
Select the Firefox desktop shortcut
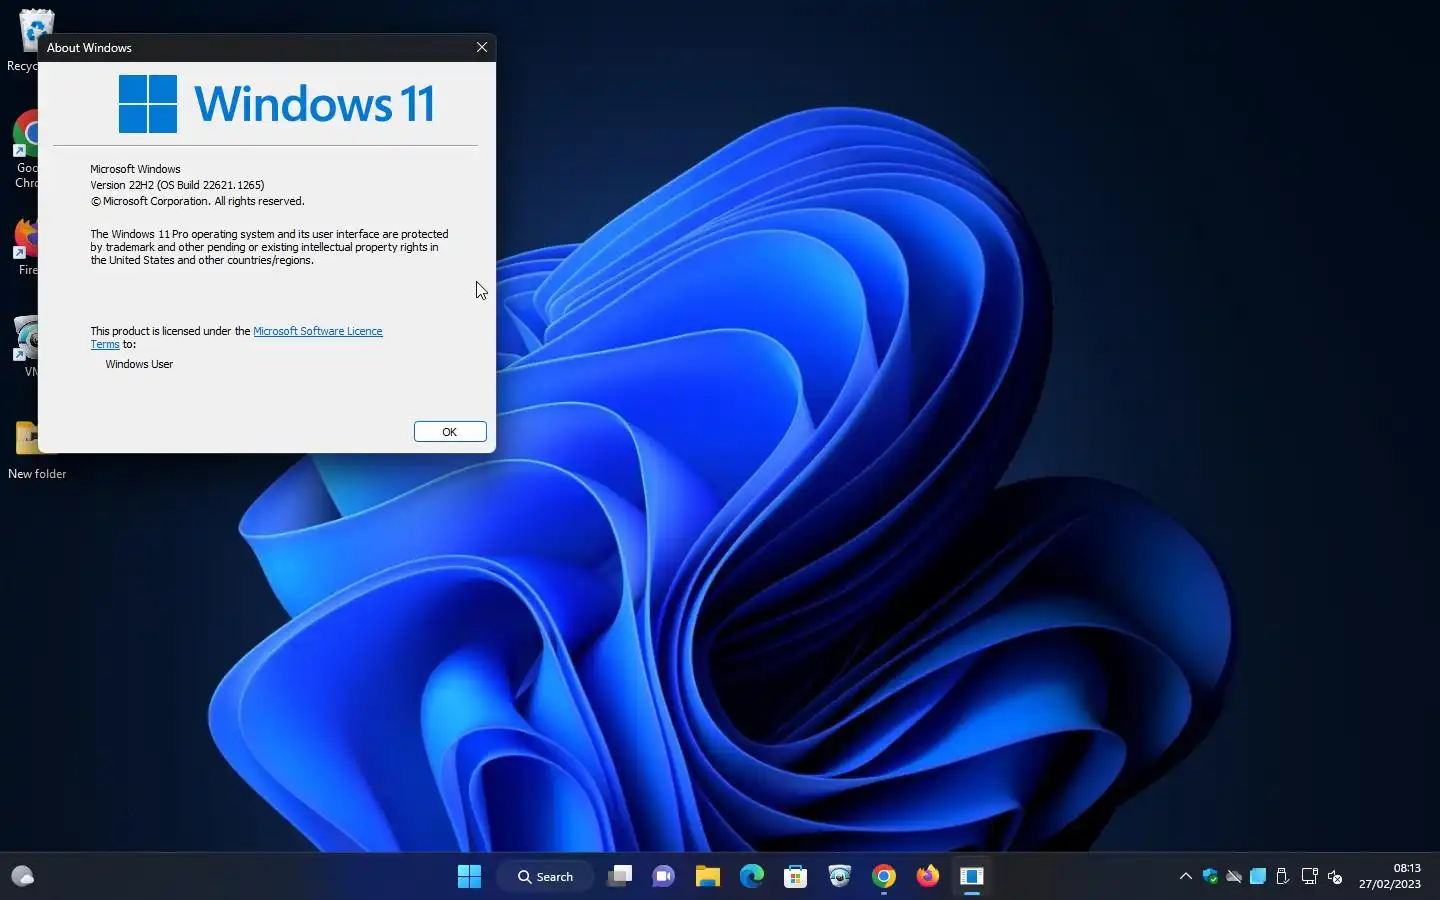(x=25, y=247)
